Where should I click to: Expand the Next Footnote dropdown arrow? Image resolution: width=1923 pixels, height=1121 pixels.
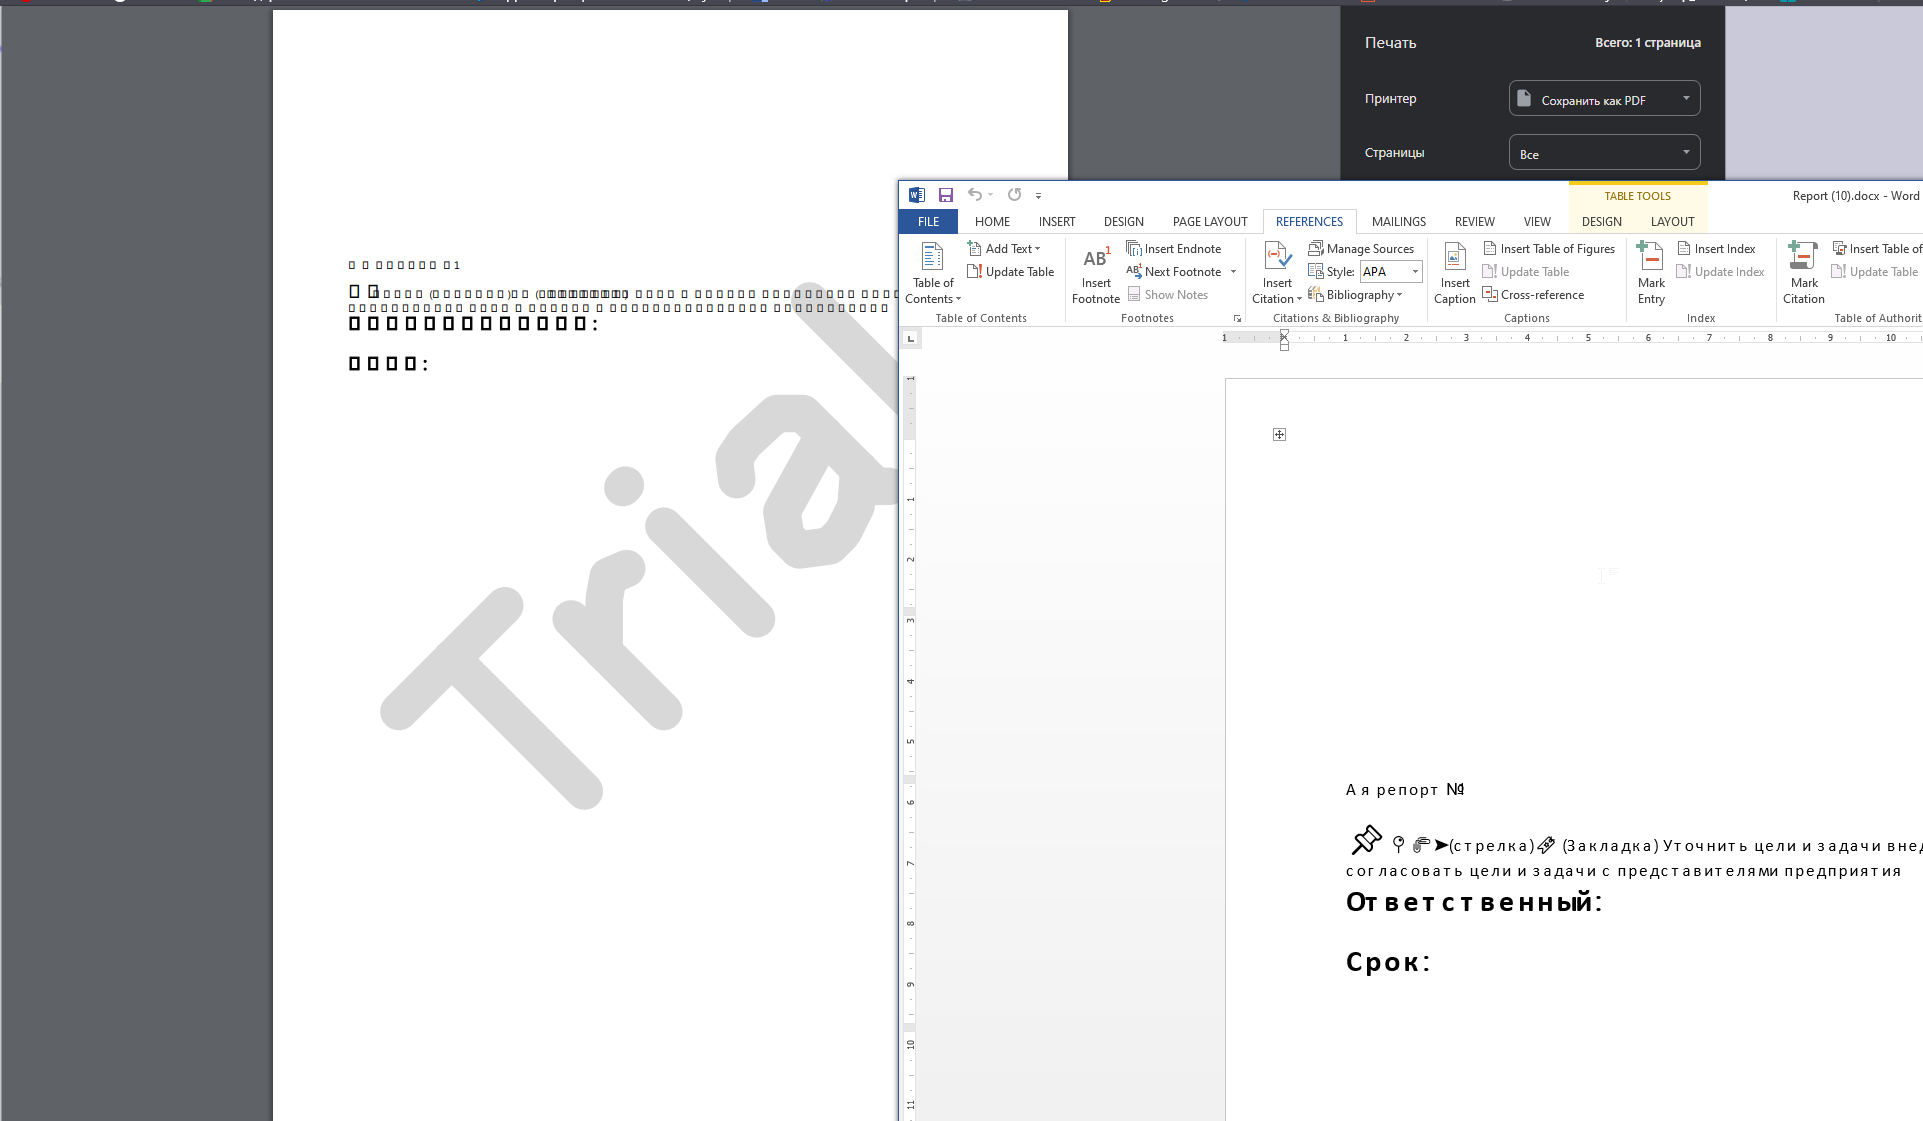tap(1233, 272)
